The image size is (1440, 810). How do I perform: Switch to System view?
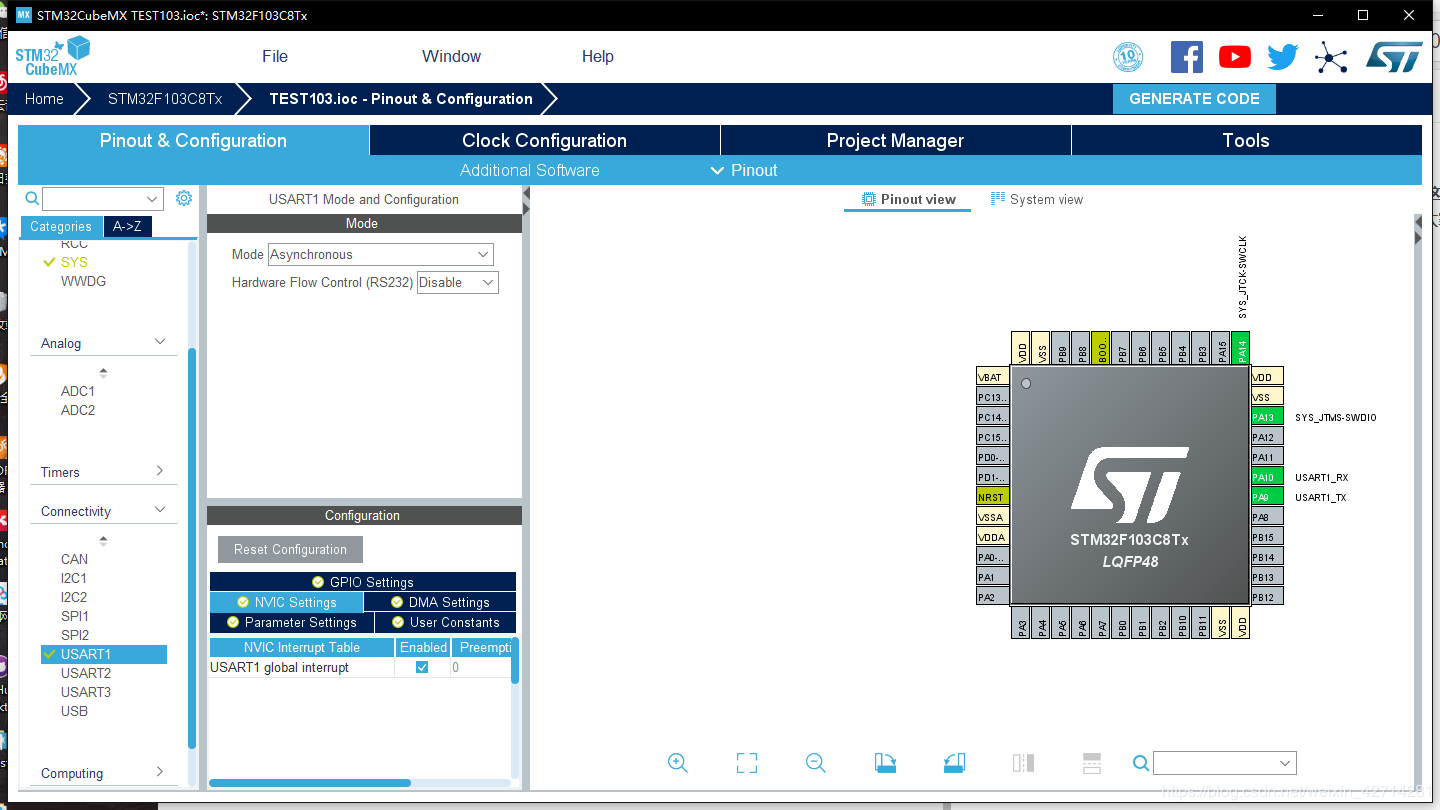[x=1037, y=199]
